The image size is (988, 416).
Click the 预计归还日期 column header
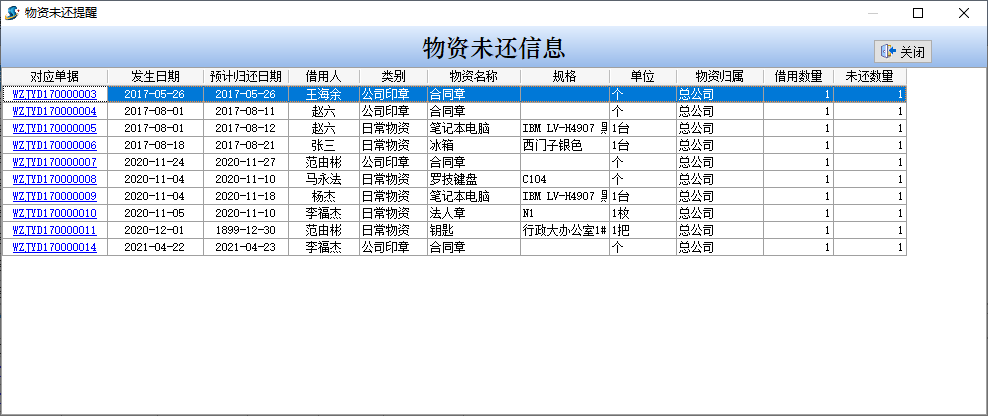tap(245, 76)
